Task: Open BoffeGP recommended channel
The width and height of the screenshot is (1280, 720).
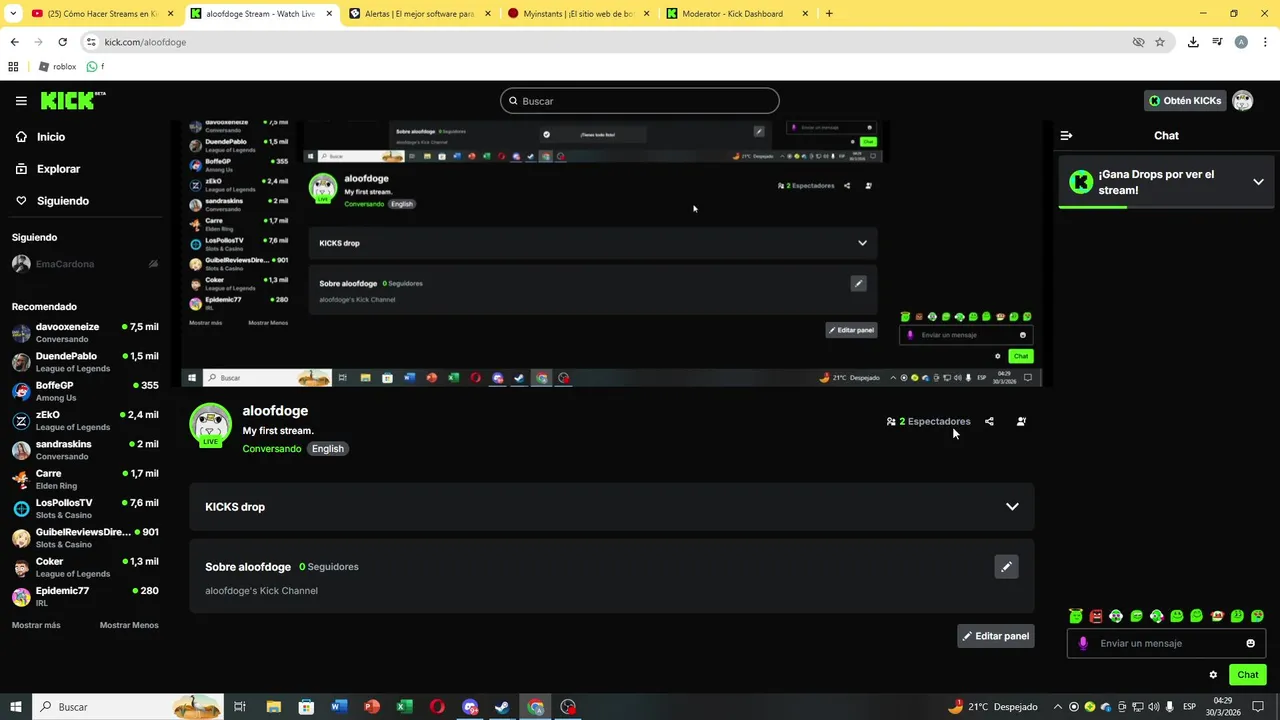Action: pyautogui.click(x=85, y=391)
